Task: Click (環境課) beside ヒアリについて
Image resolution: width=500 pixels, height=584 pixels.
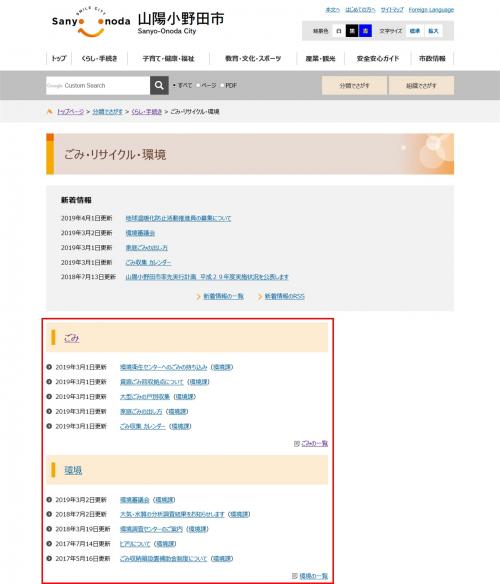Action: click(x=165, y=544)
